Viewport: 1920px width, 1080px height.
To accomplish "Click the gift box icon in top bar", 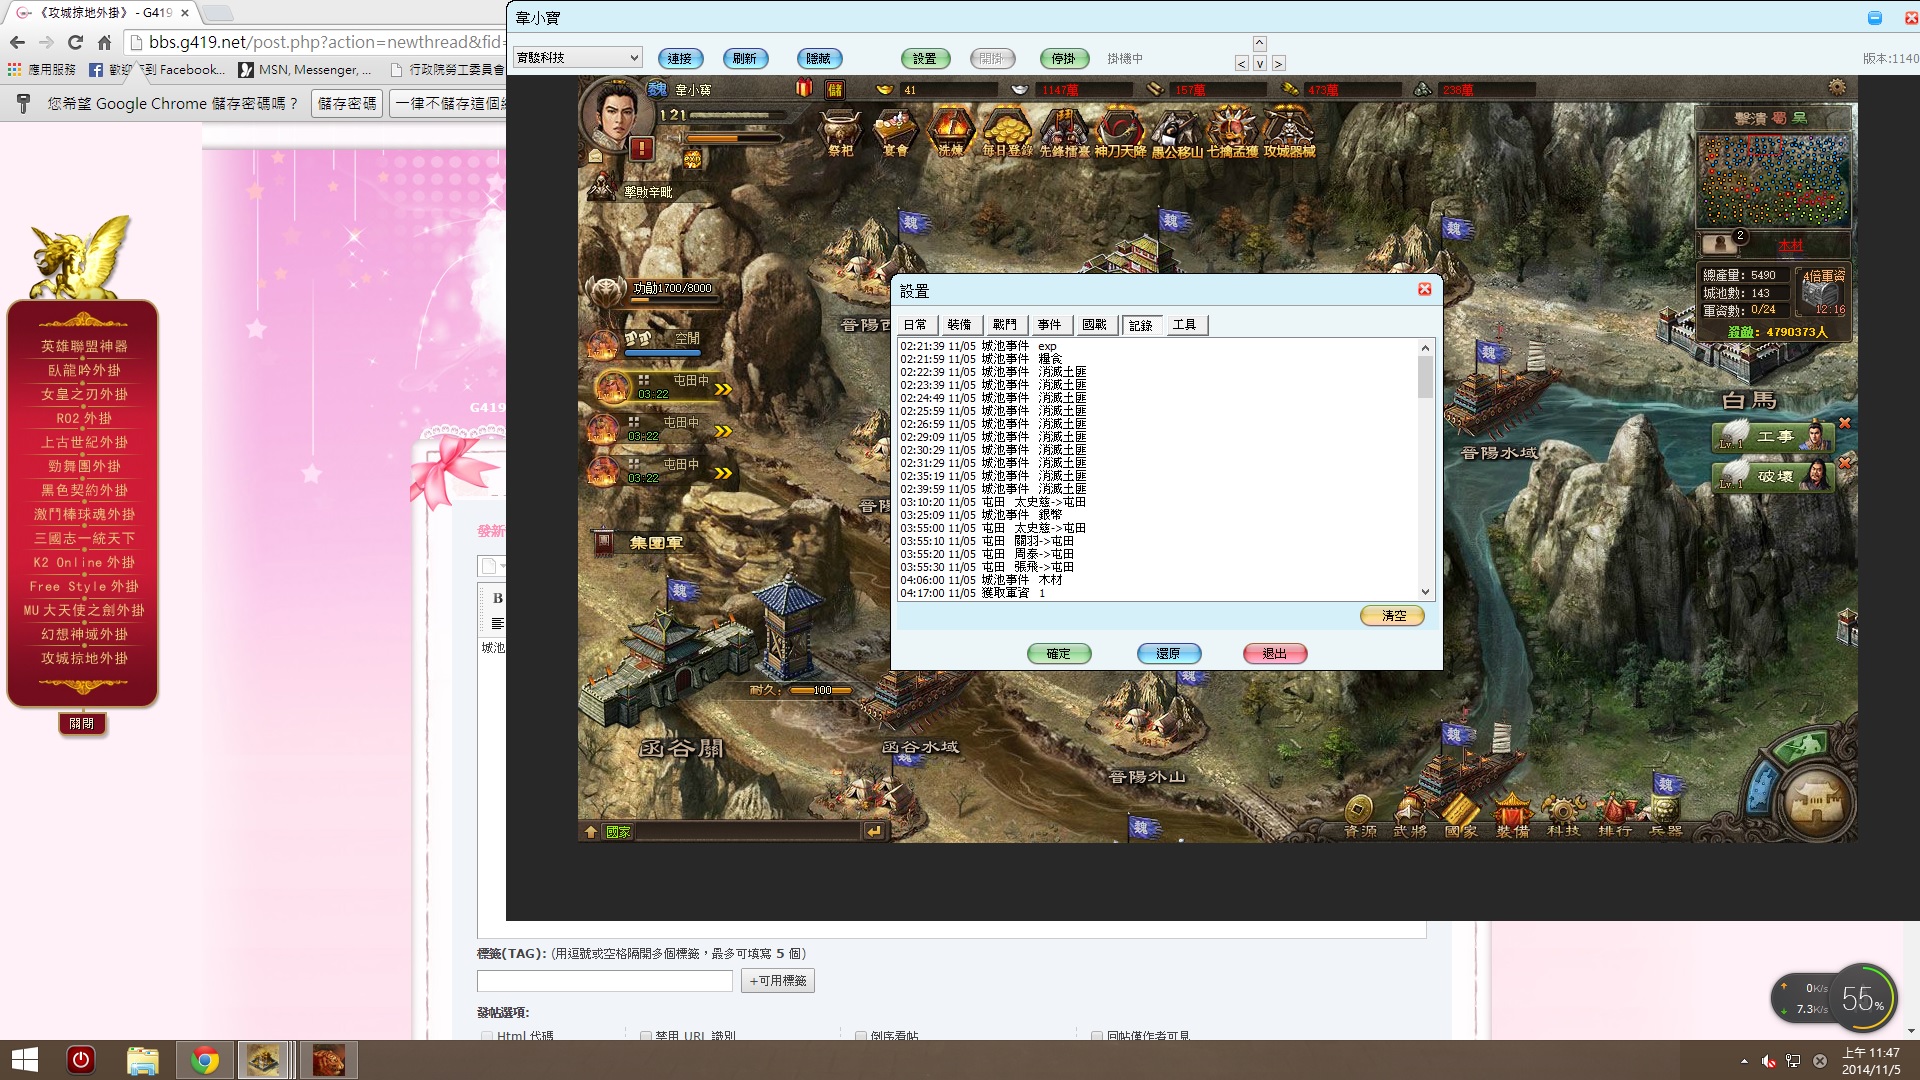I will coord(804,89).
